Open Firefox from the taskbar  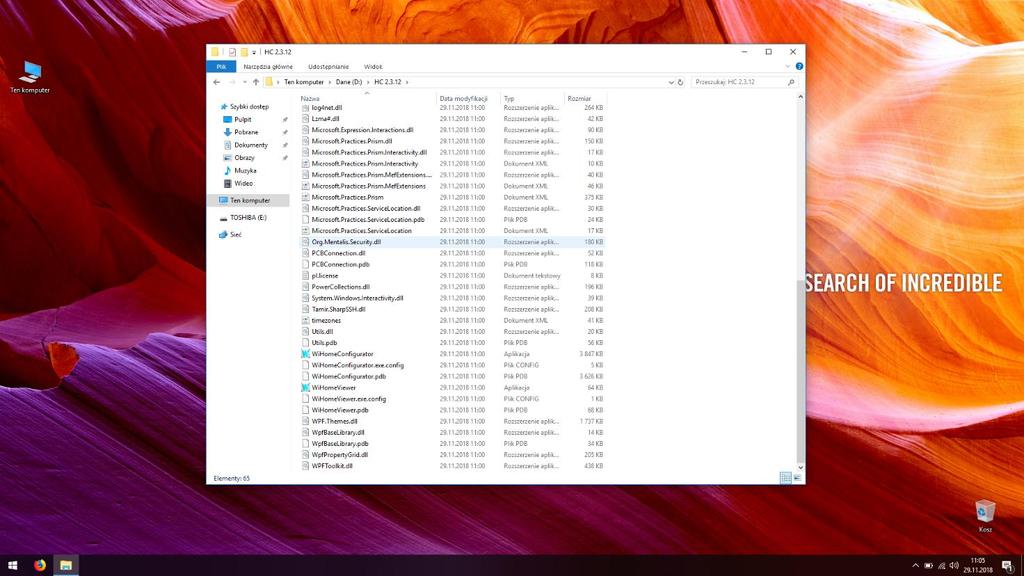(x=40, y=566)
